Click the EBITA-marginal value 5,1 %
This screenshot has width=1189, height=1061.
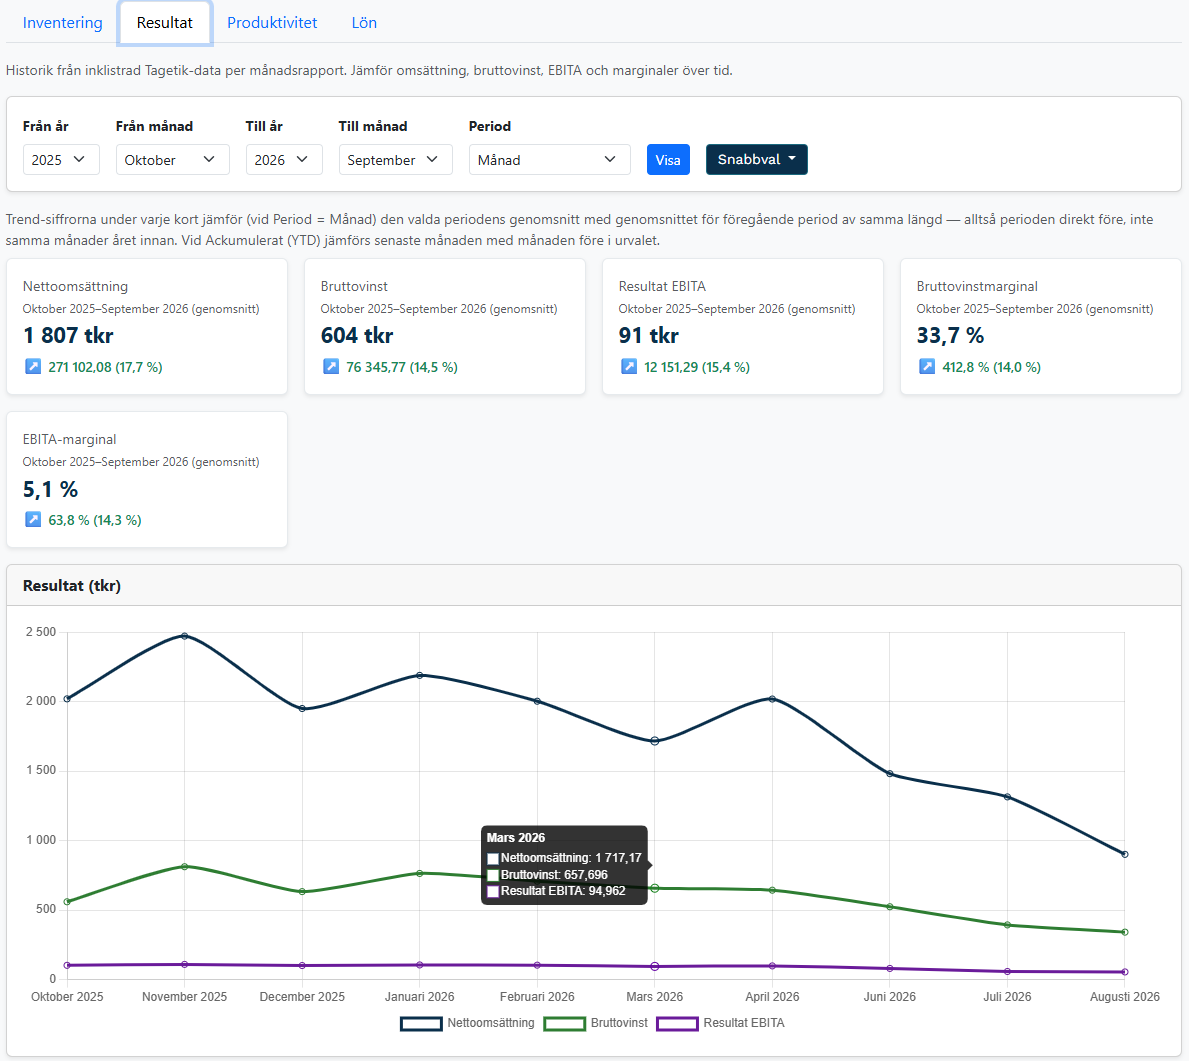coord(50,489)
